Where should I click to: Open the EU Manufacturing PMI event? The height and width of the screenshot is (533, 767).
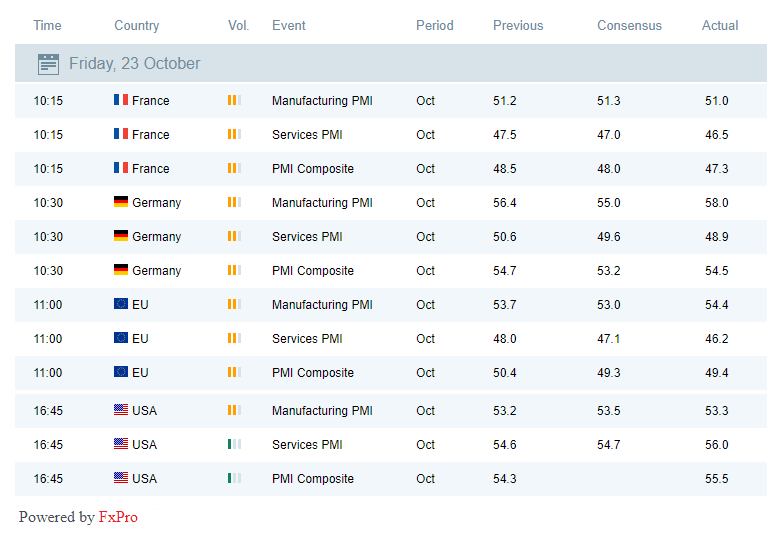point(322,304)
